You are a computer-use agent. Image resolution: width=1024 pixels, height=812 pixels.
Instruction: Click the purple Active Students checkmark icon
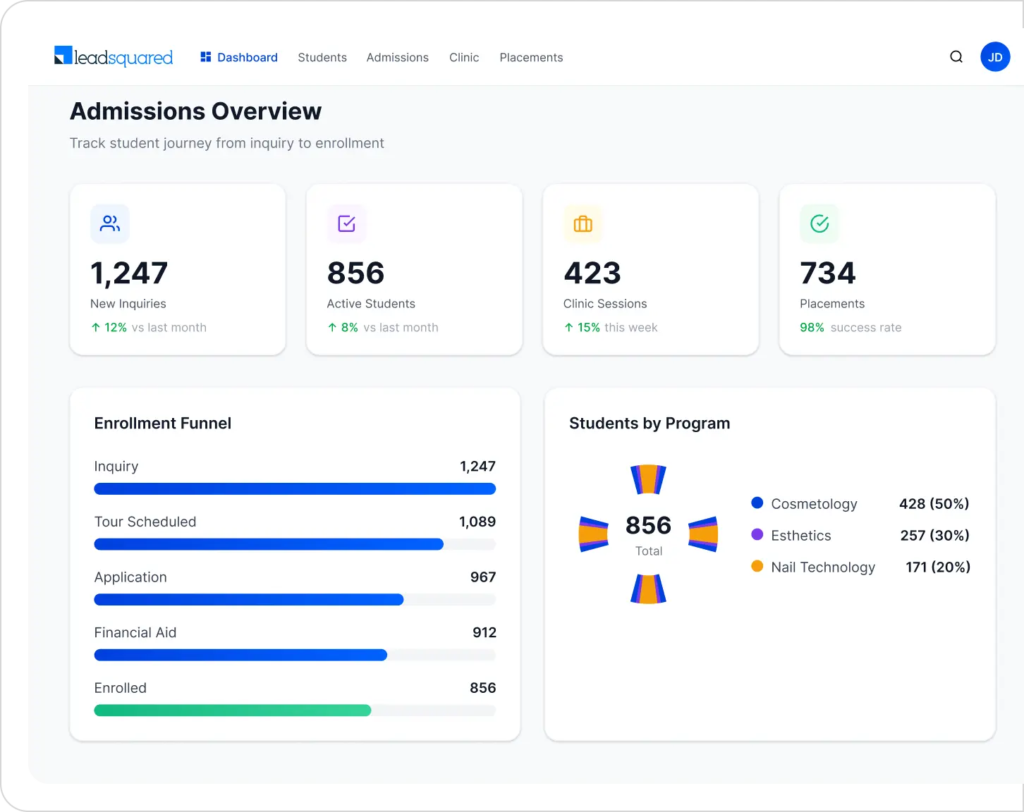click(346, 224)
